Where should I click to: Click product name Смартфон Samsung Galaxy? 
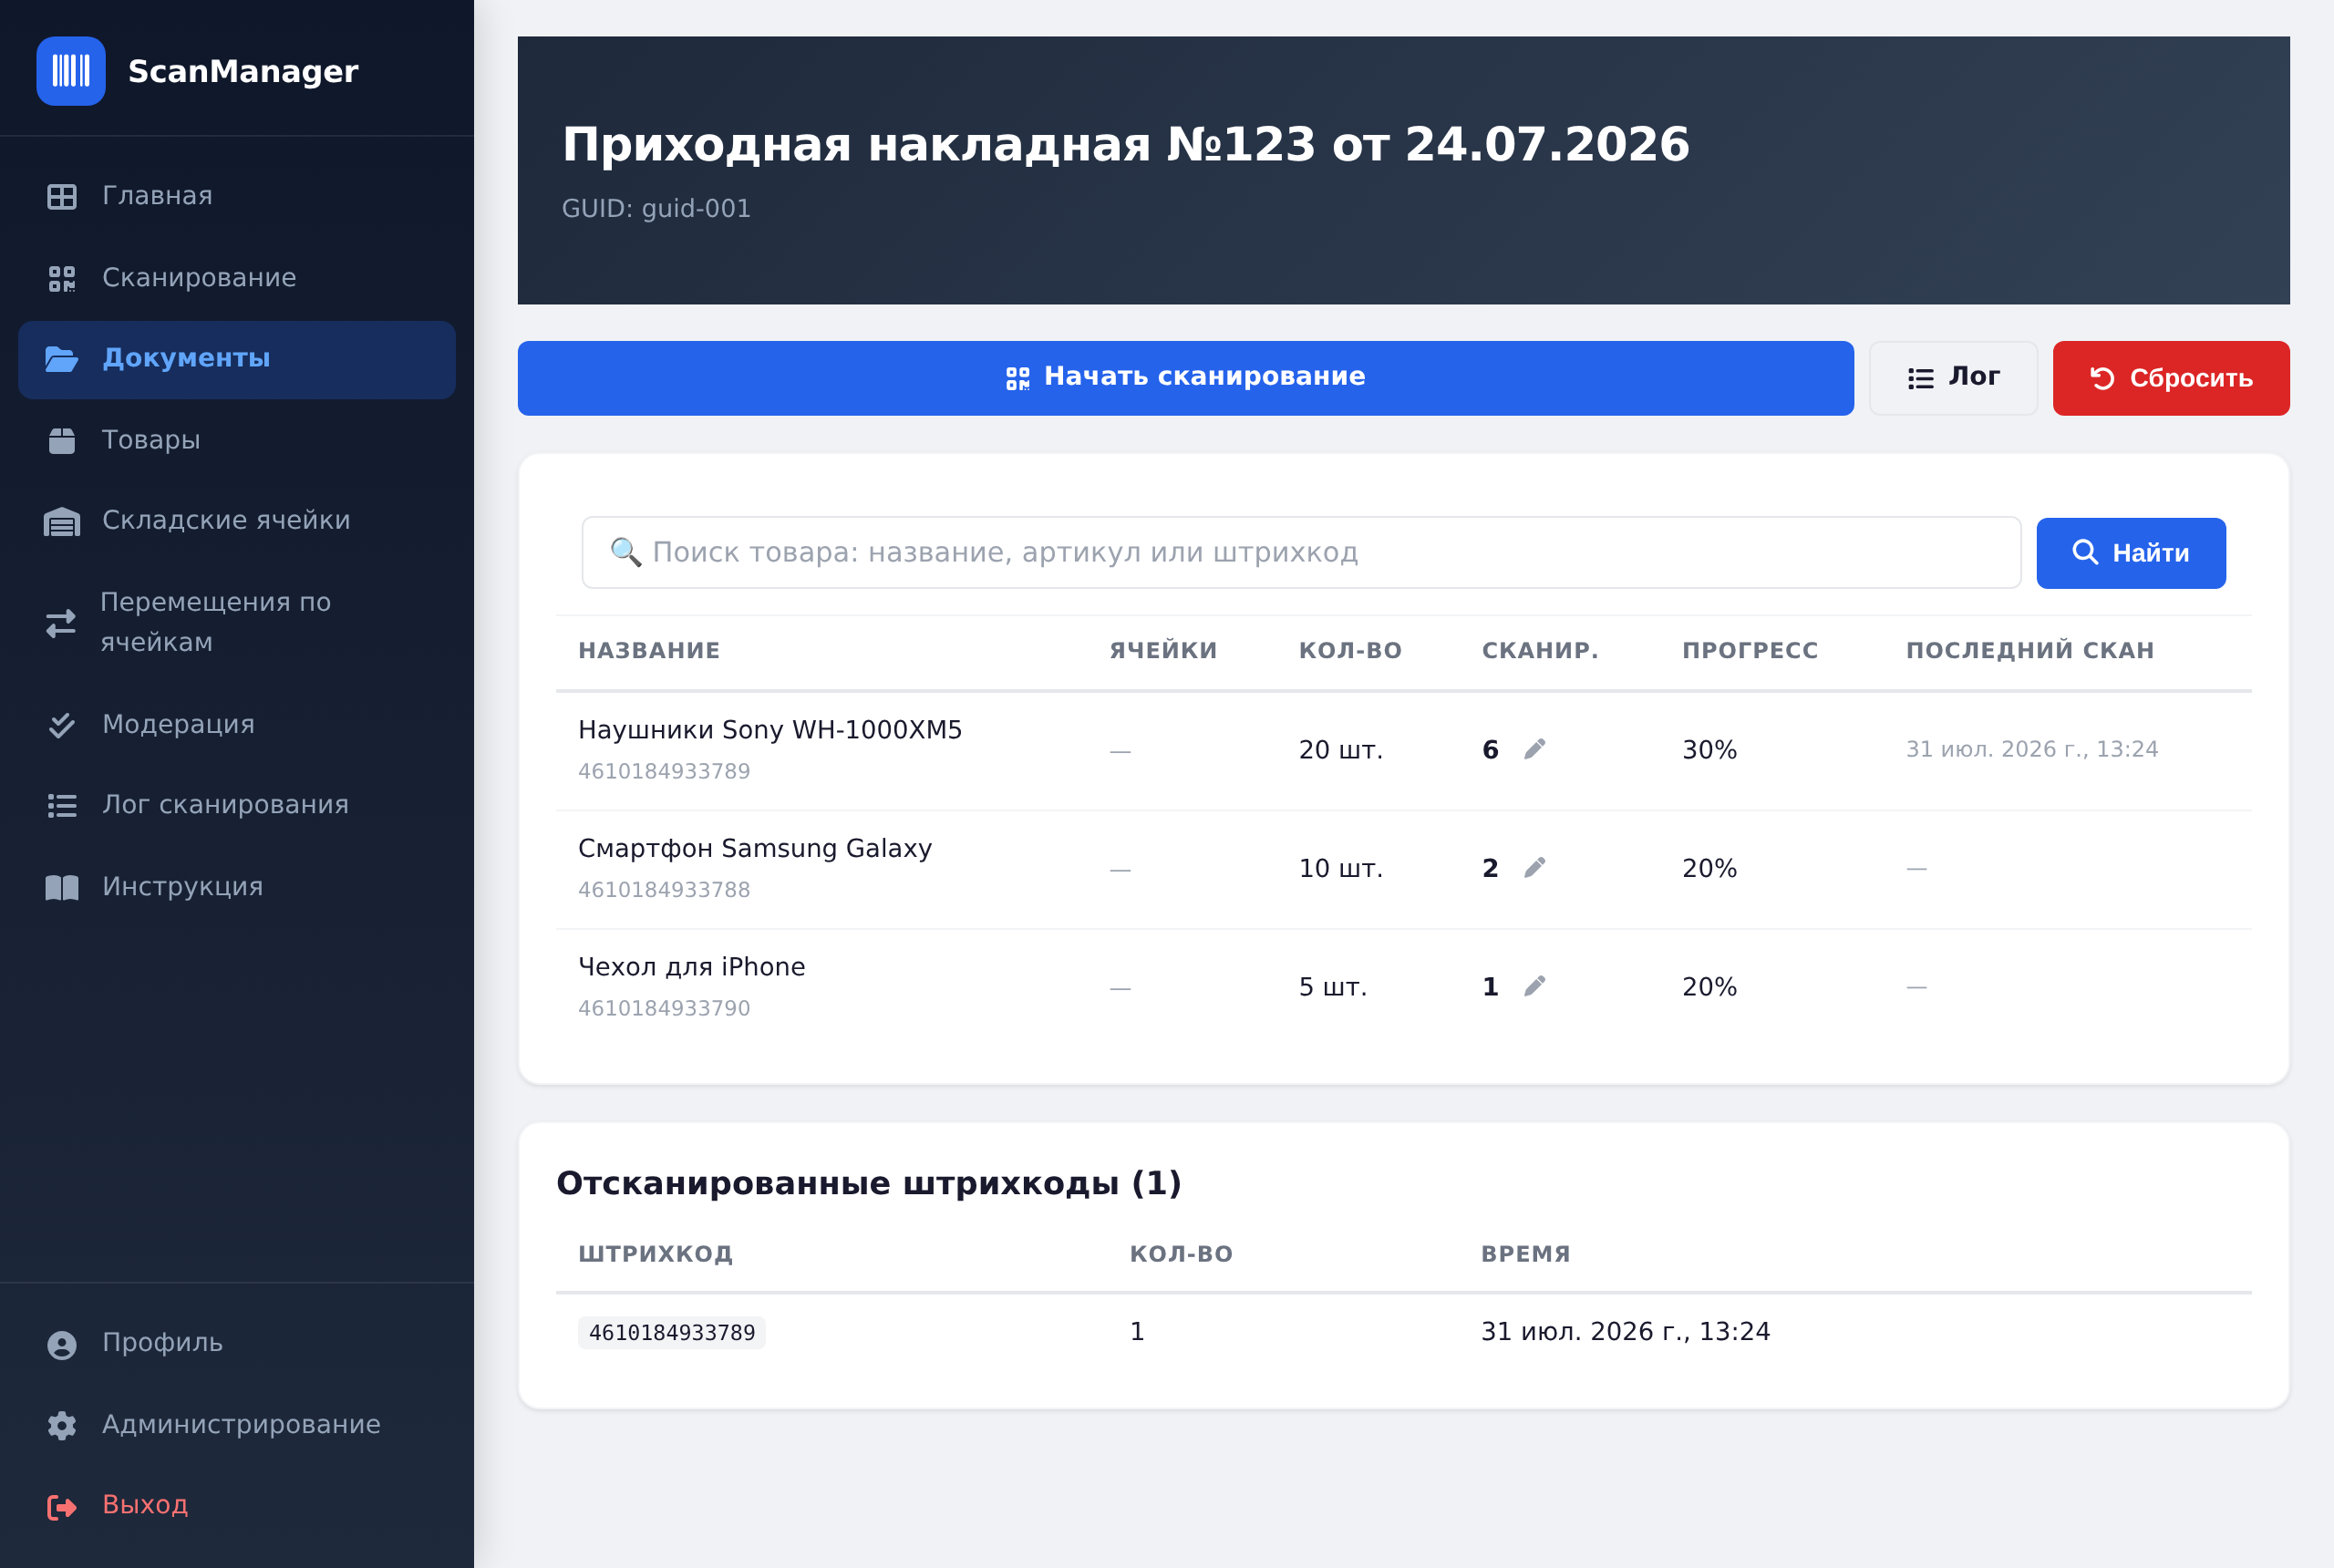pos(755,848)
